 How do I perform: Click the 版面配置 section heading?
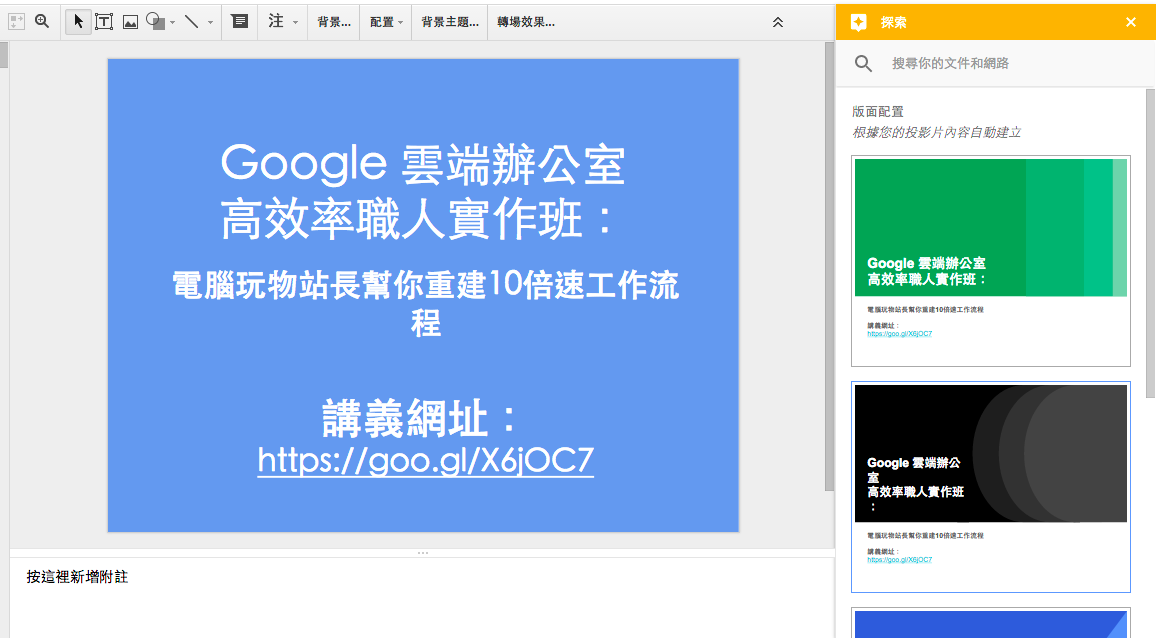878,111
